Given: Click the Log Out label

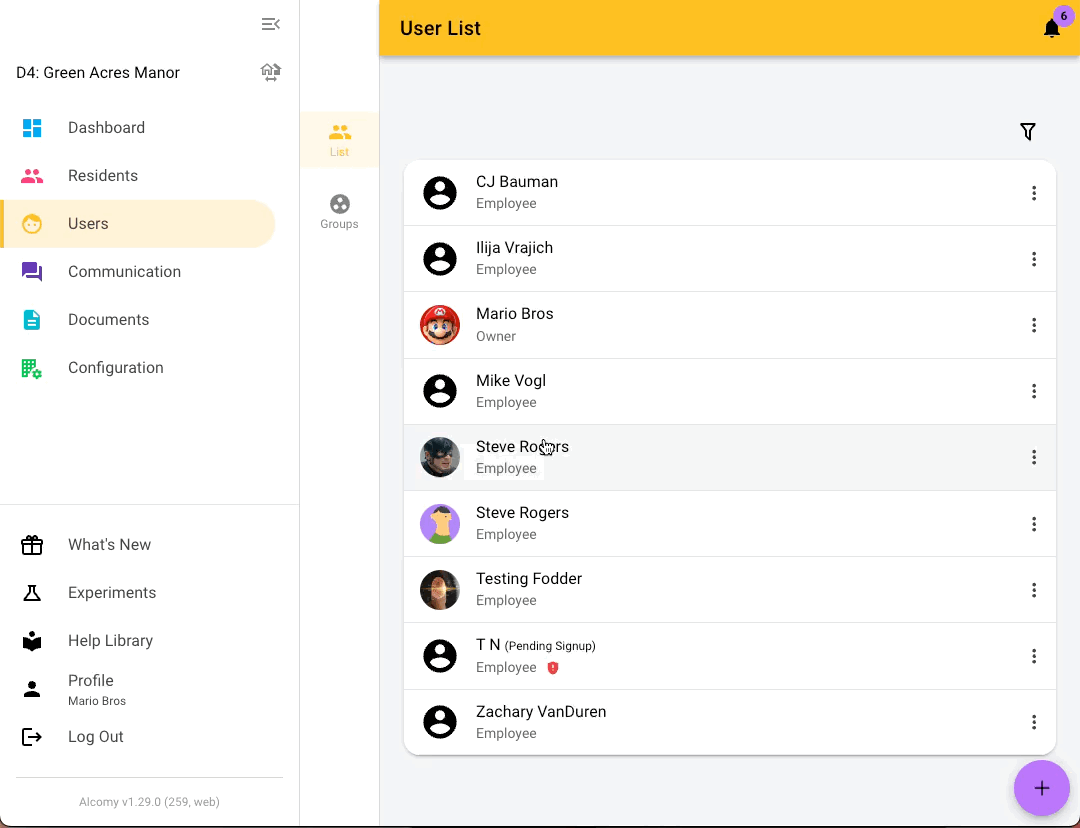Looking at the screenshot, I should (96, 736).
